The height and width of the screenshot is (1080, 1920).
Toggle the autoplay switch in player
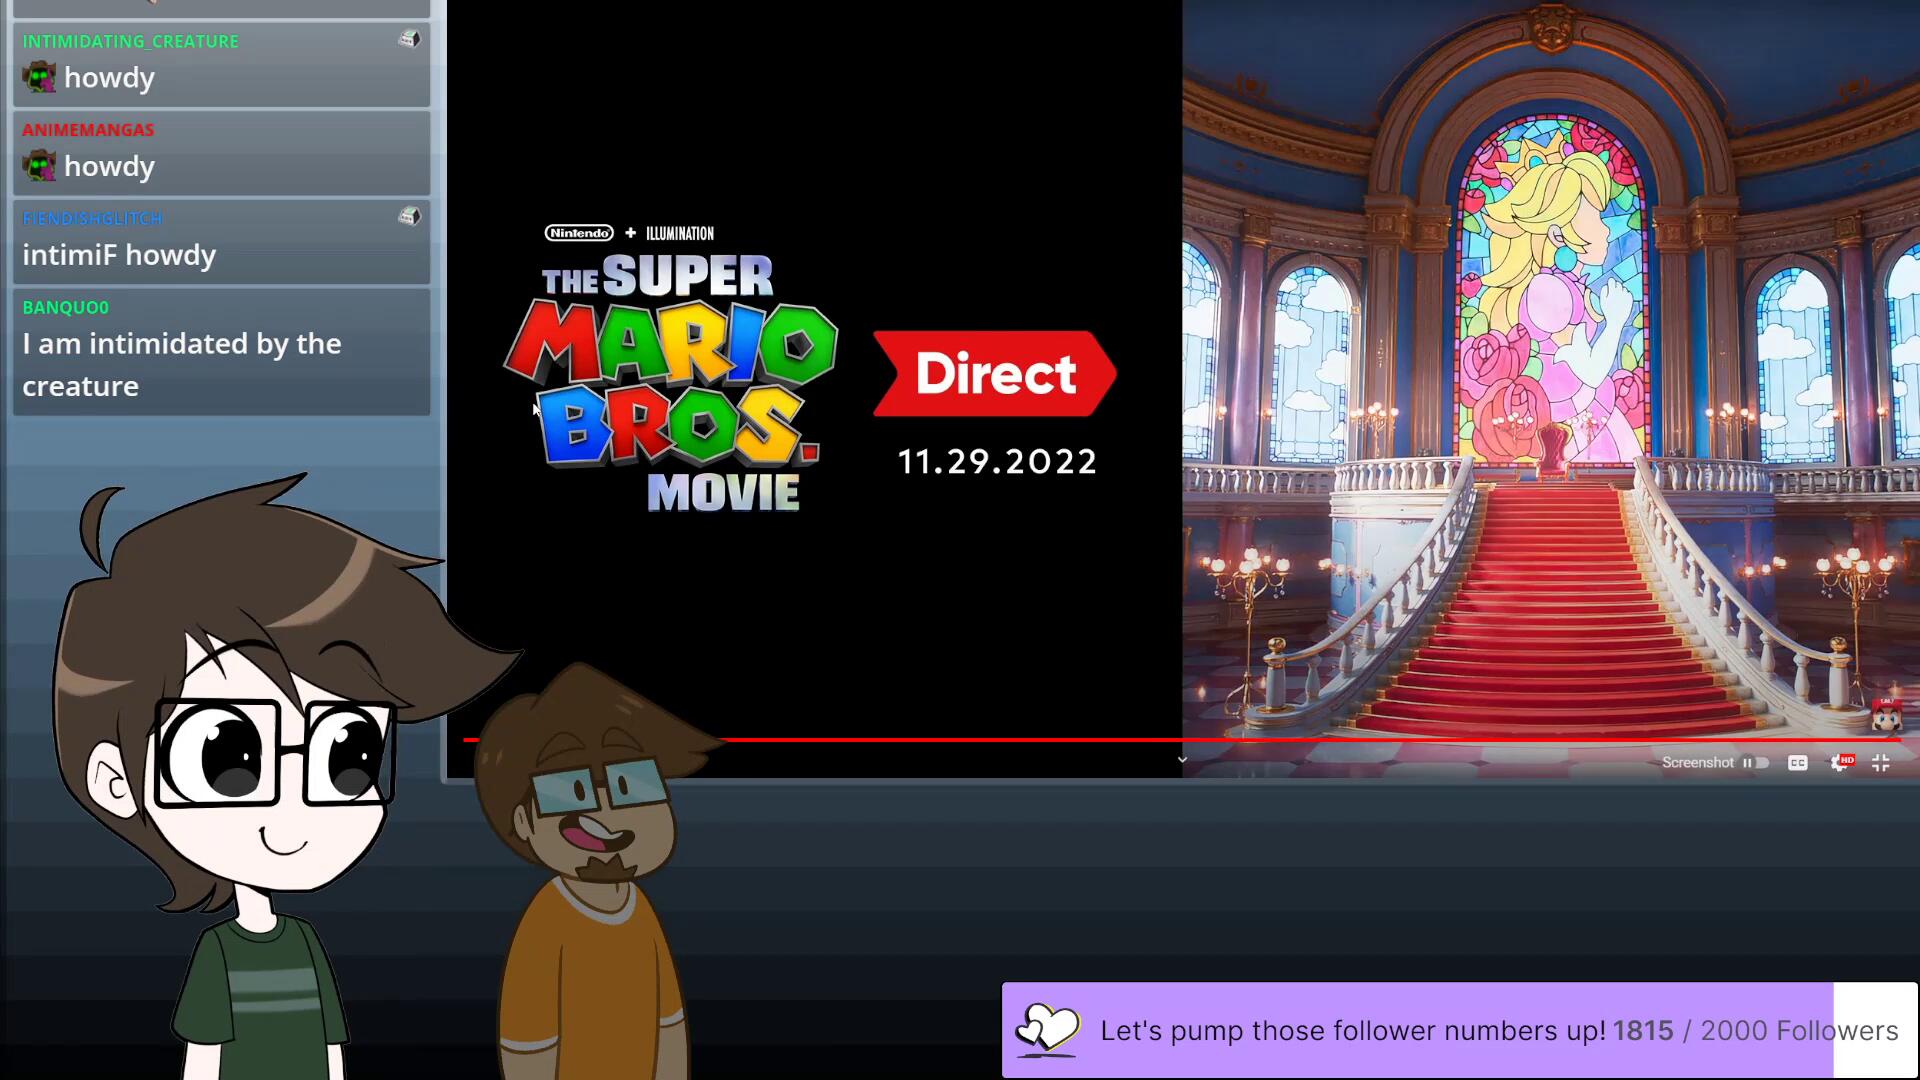[x=1756, y=763]
